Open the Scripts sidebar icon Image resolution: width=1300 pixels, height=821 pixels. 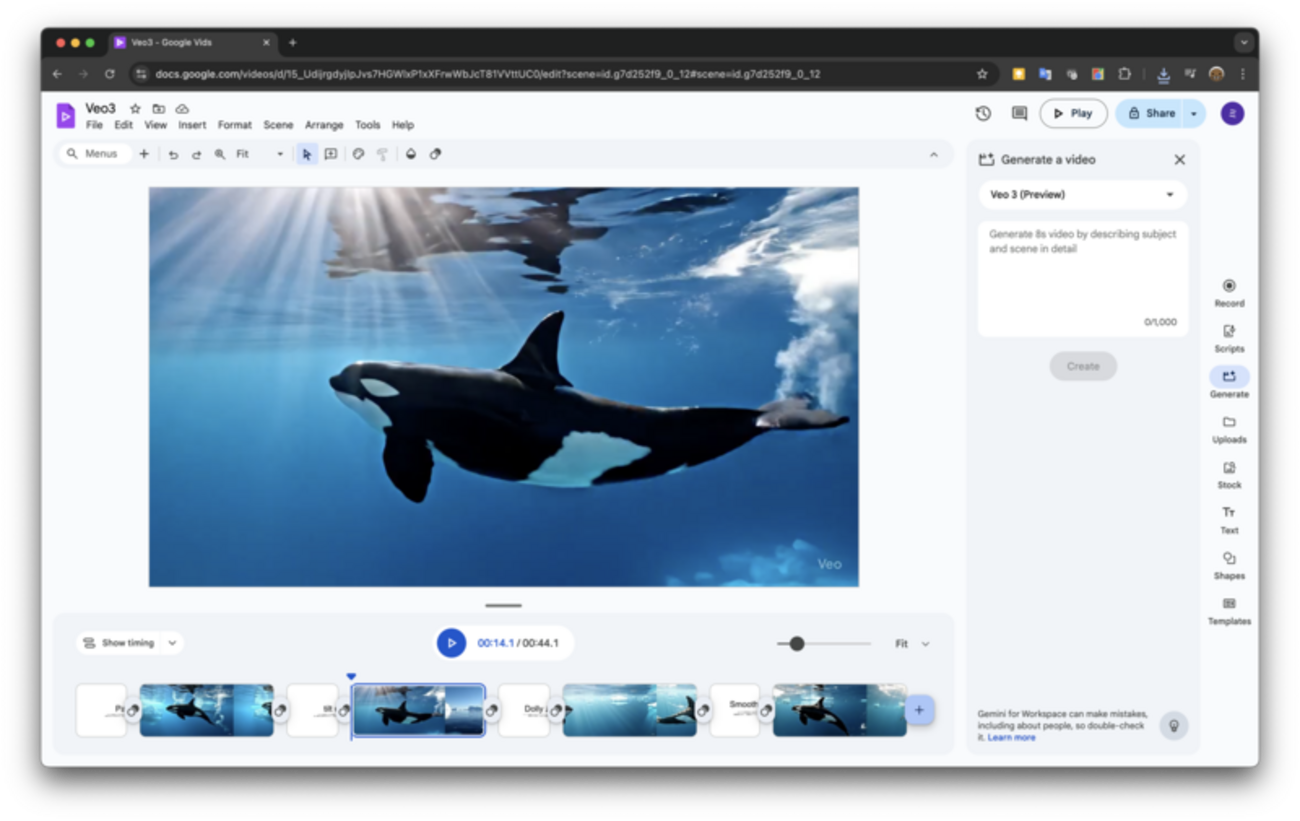pos(1229,338)
